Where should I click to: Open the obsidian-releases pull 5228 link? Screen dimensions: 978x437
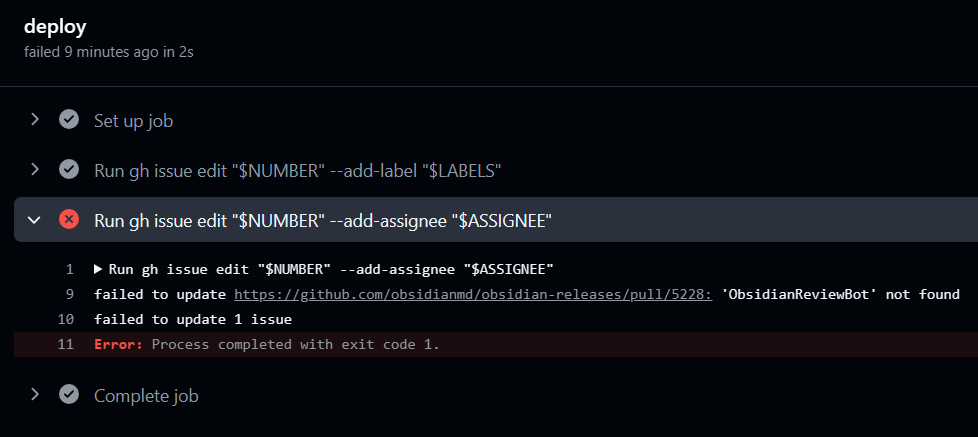click(x=473, y=294)
